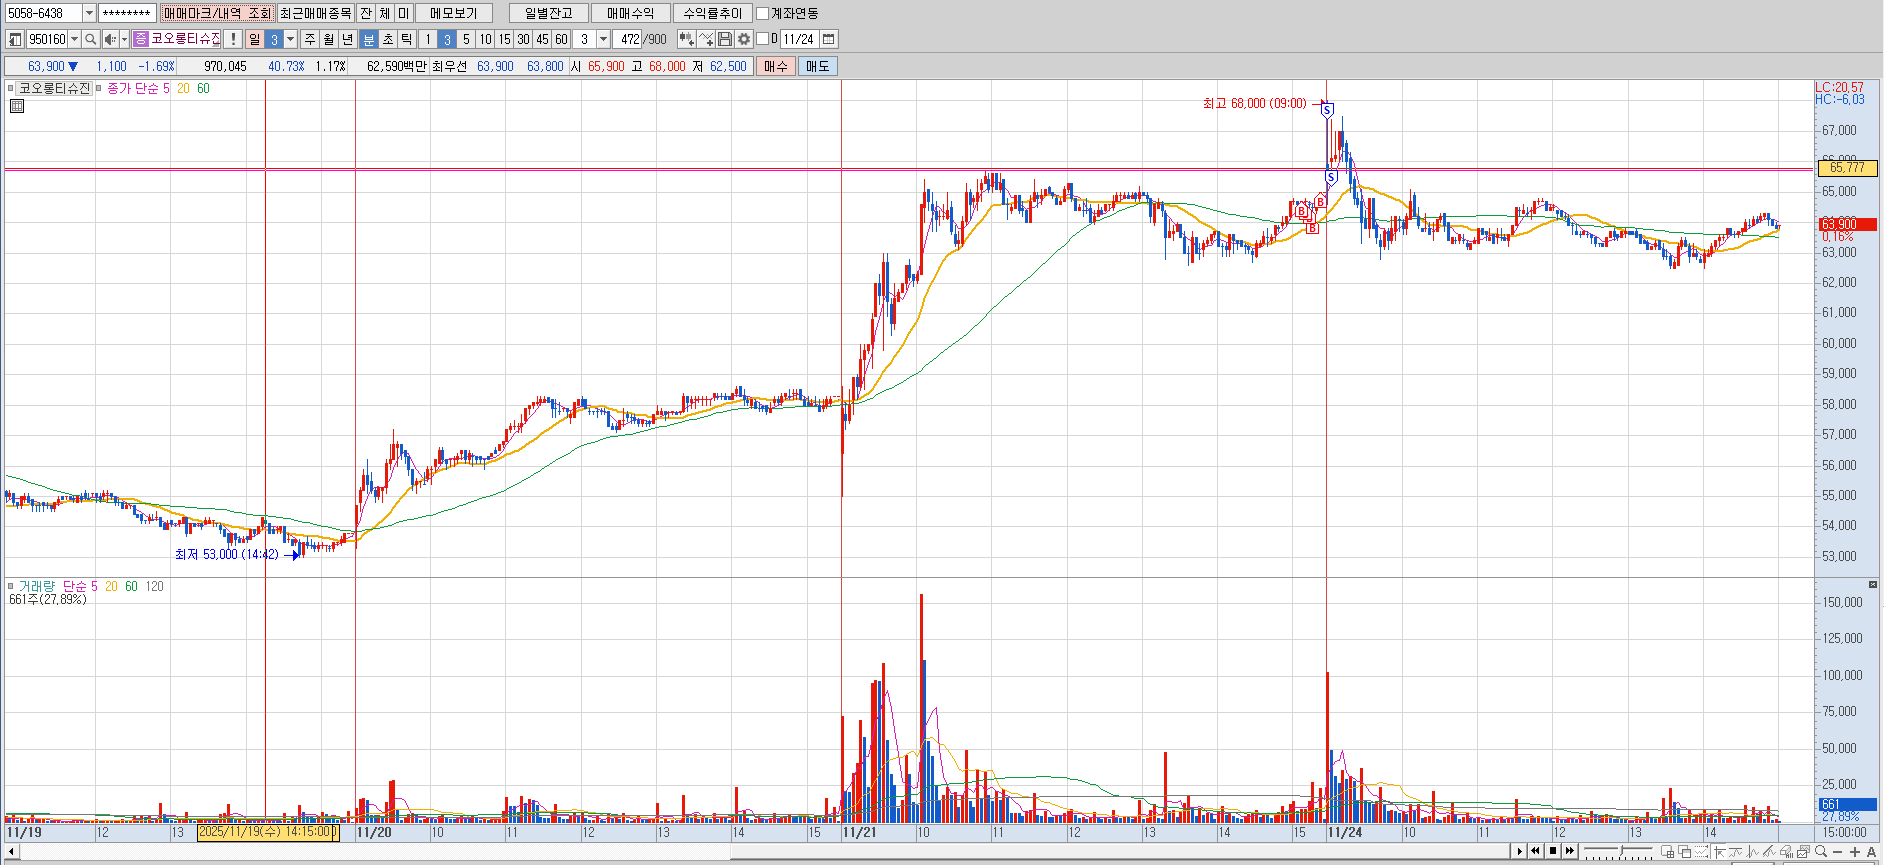Open the 메모보기 button
The image size is (1884, 865).
[x=454, y=13]
